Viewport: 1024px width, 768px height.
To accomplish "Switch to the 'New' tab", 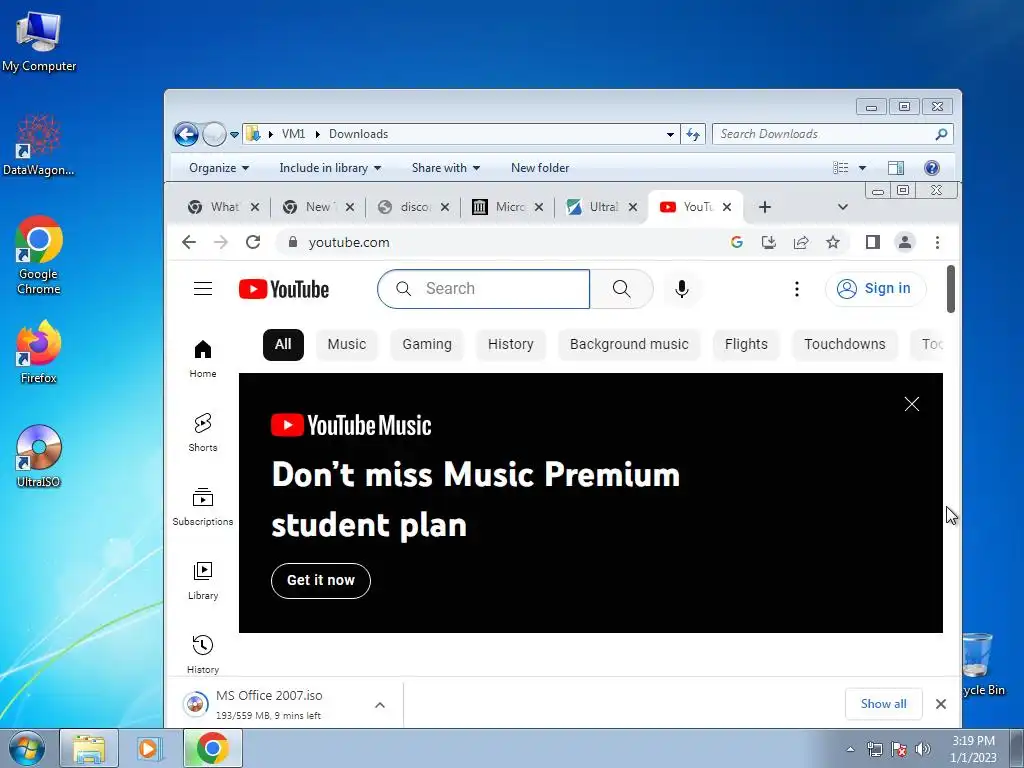I will [319, 207].
